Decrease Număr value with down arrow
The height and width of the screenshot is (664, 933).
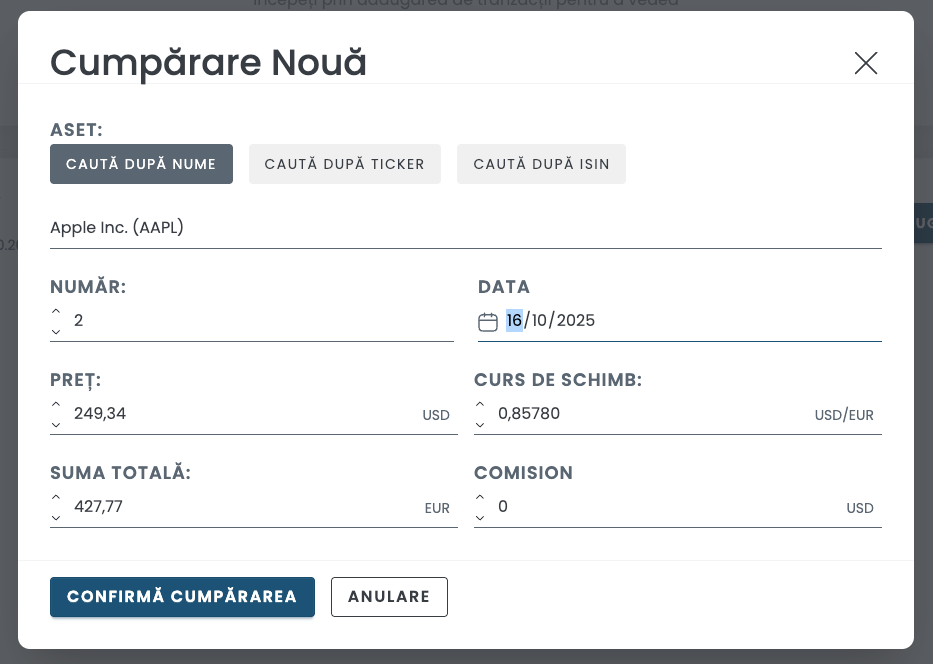56,331
